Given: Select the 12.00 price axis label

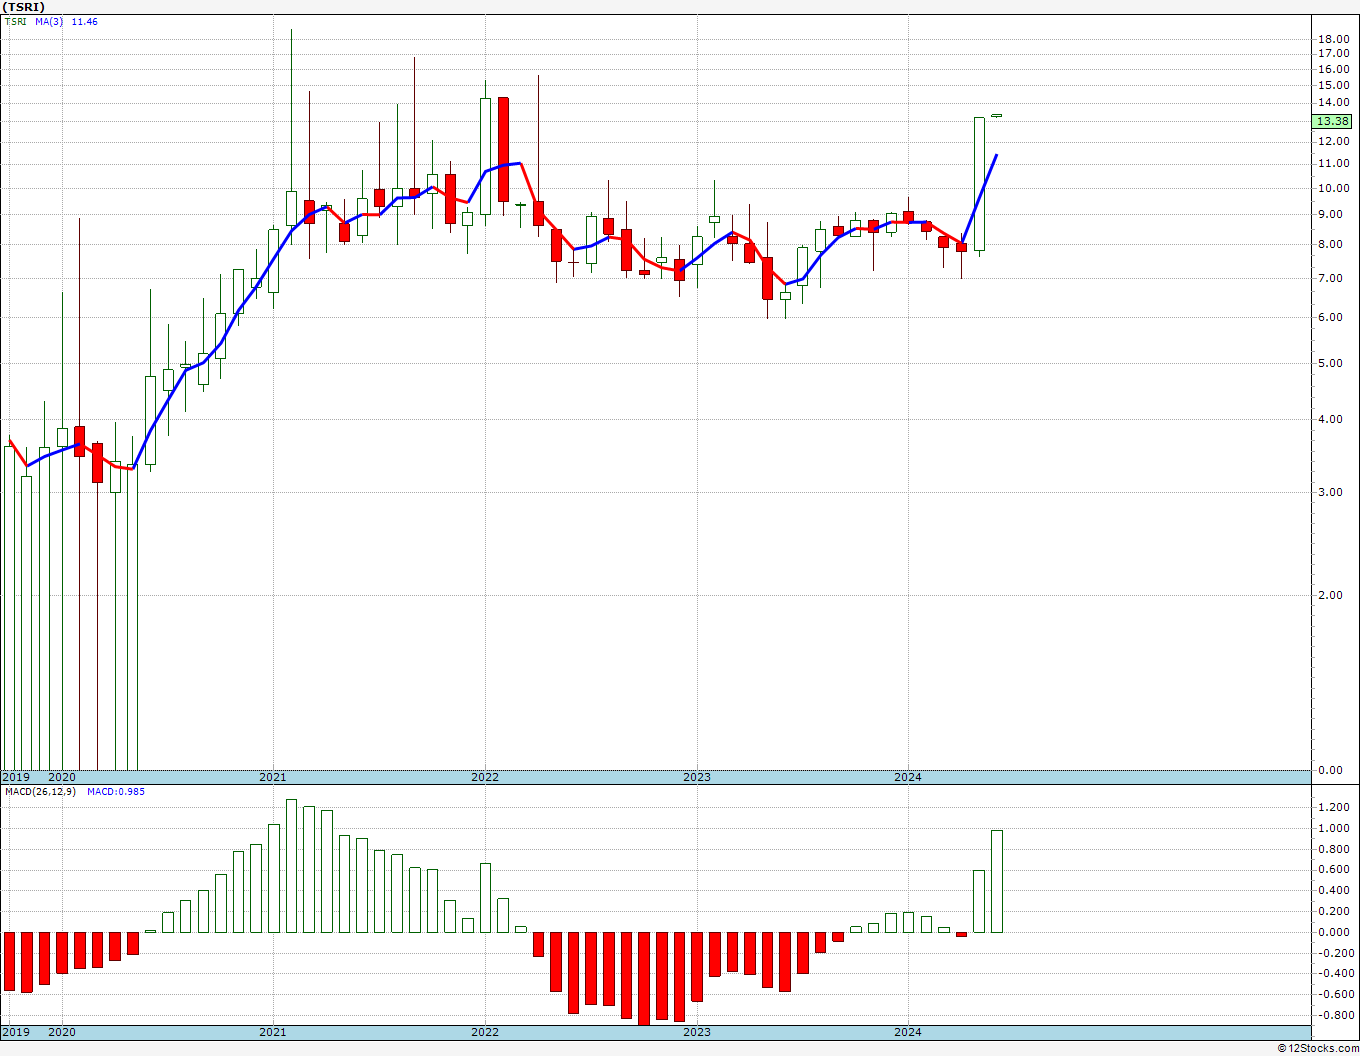Looking at the screenshot, I should [x=1333, y=141].
